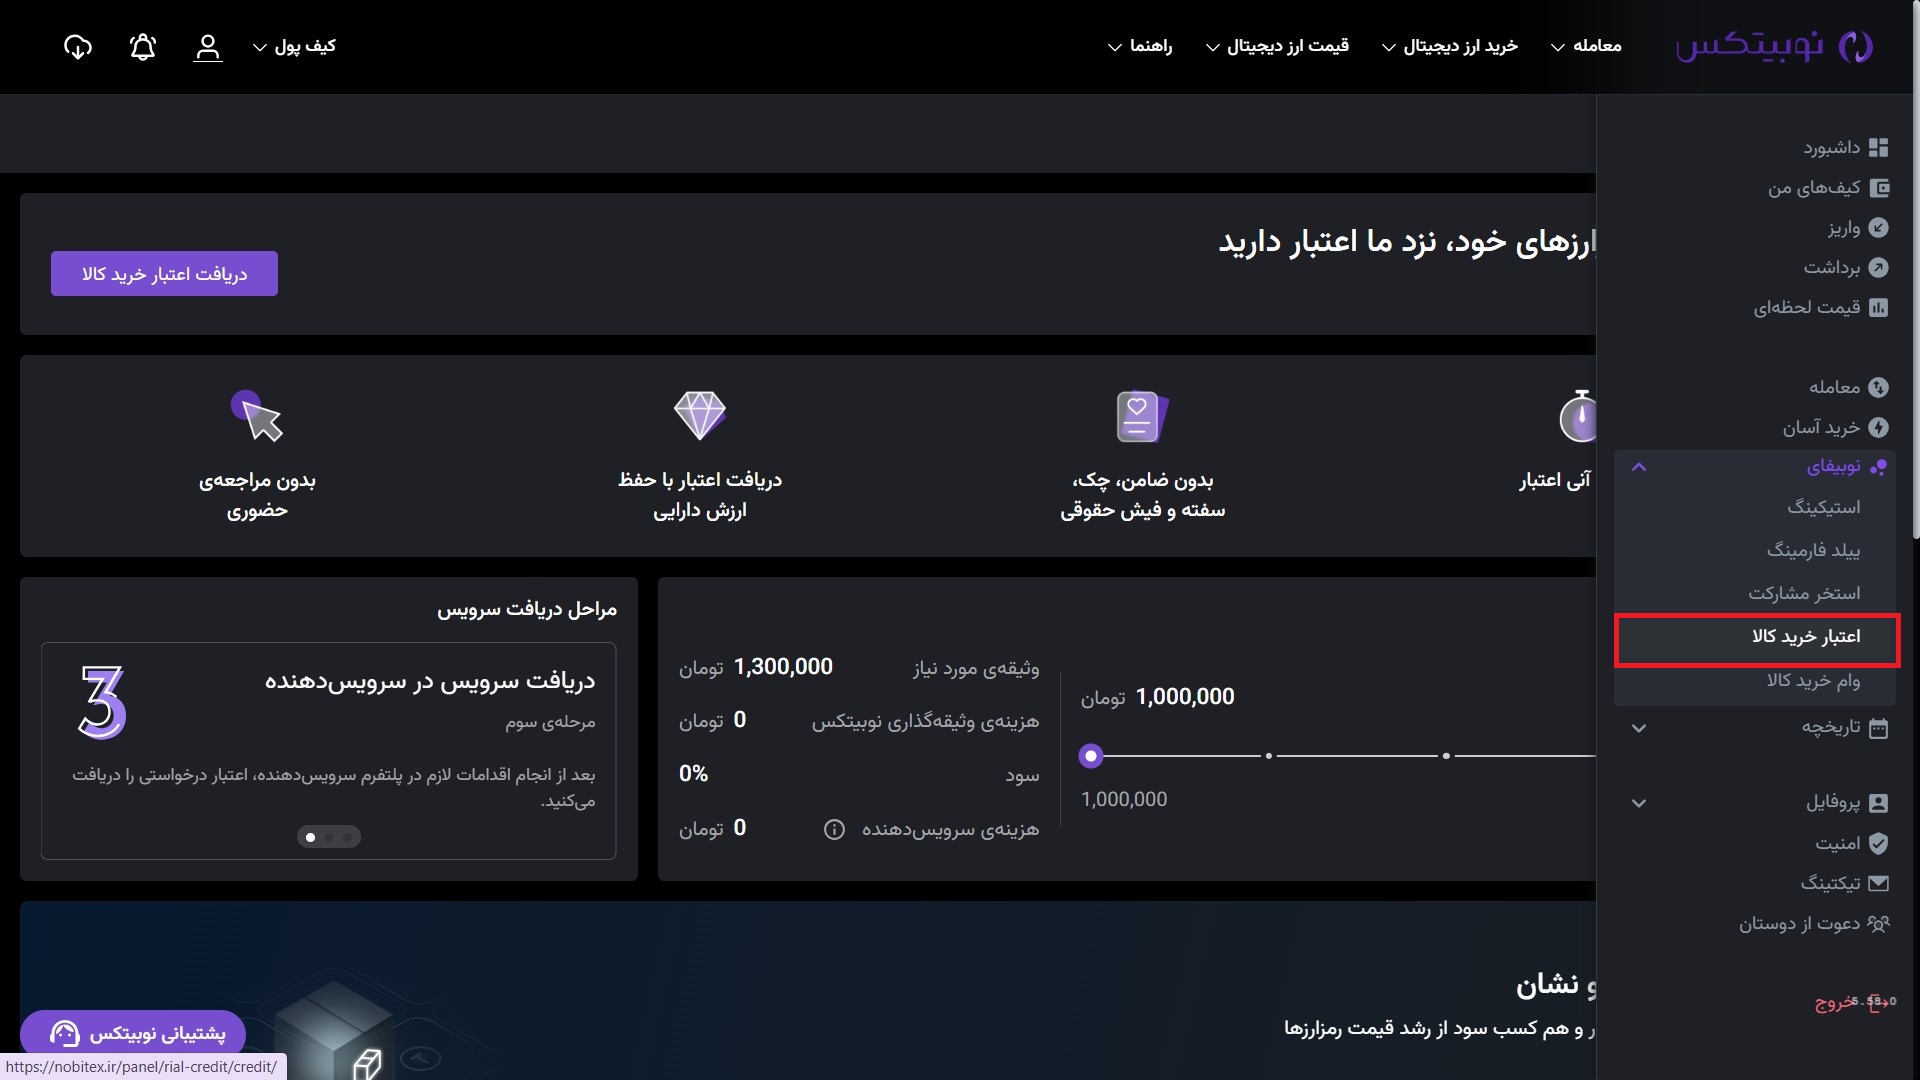Open قیمت لحظه‌ای sidebar link

(x=1806, y=308)
